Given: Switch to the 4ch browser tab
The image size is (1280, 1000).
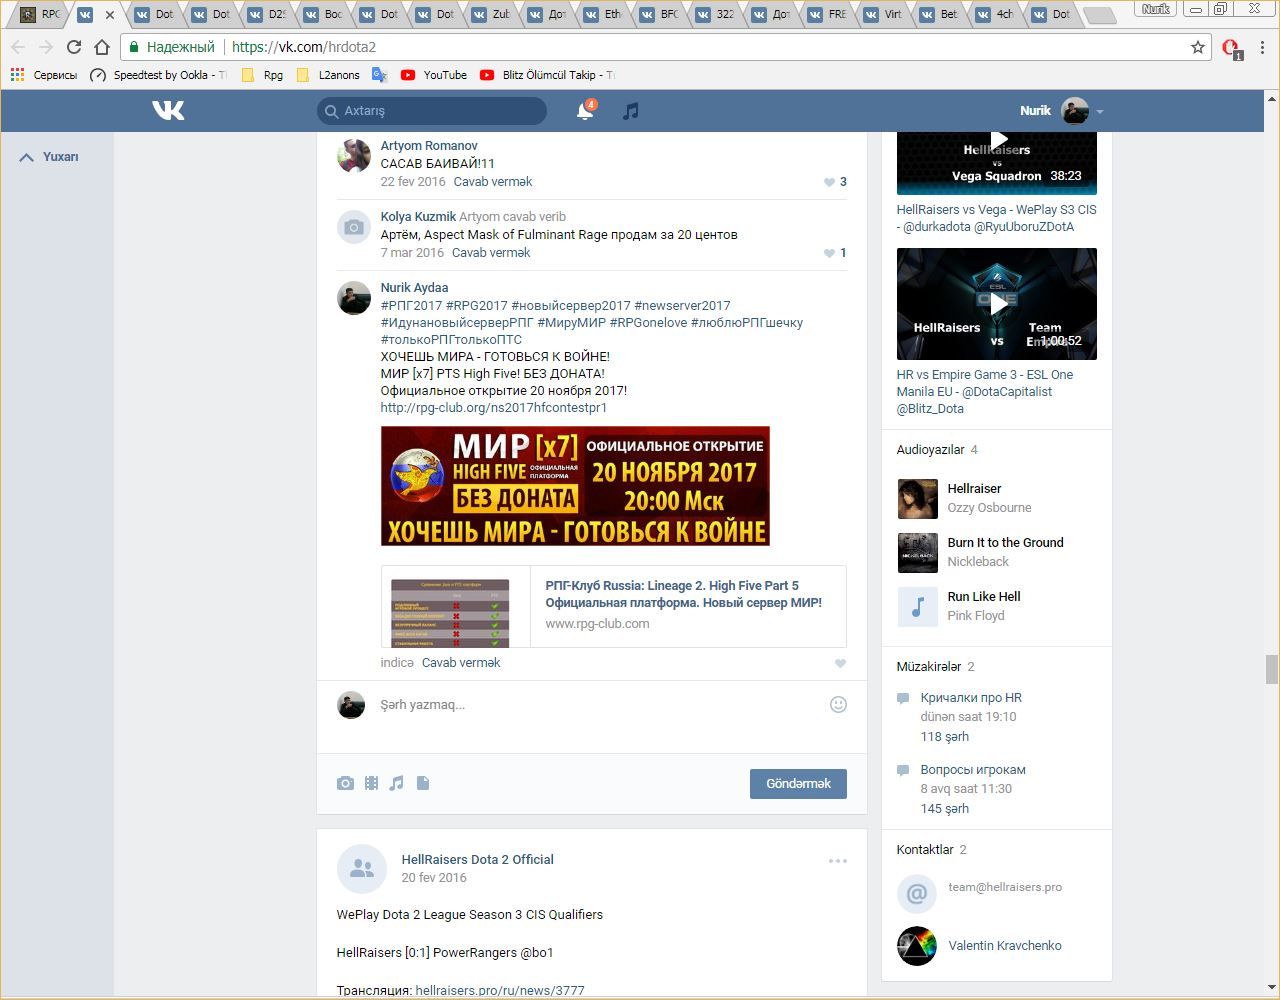Looking at the screenshot, I should [994, 14].
